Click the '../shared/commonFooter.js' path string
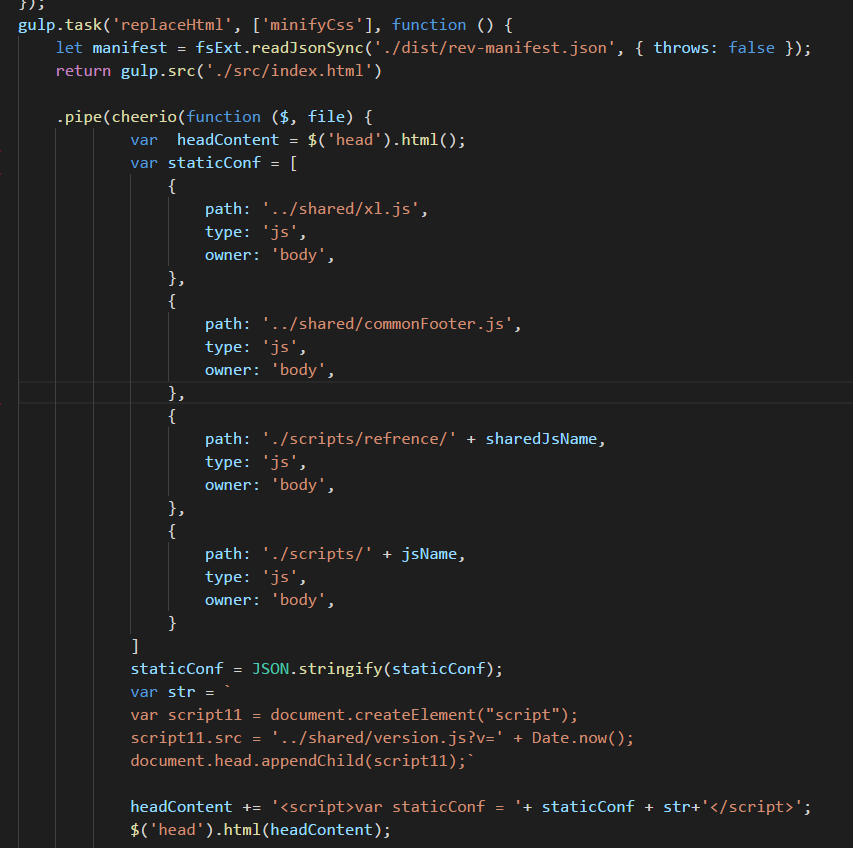The image size is (853, 848). 387,324
